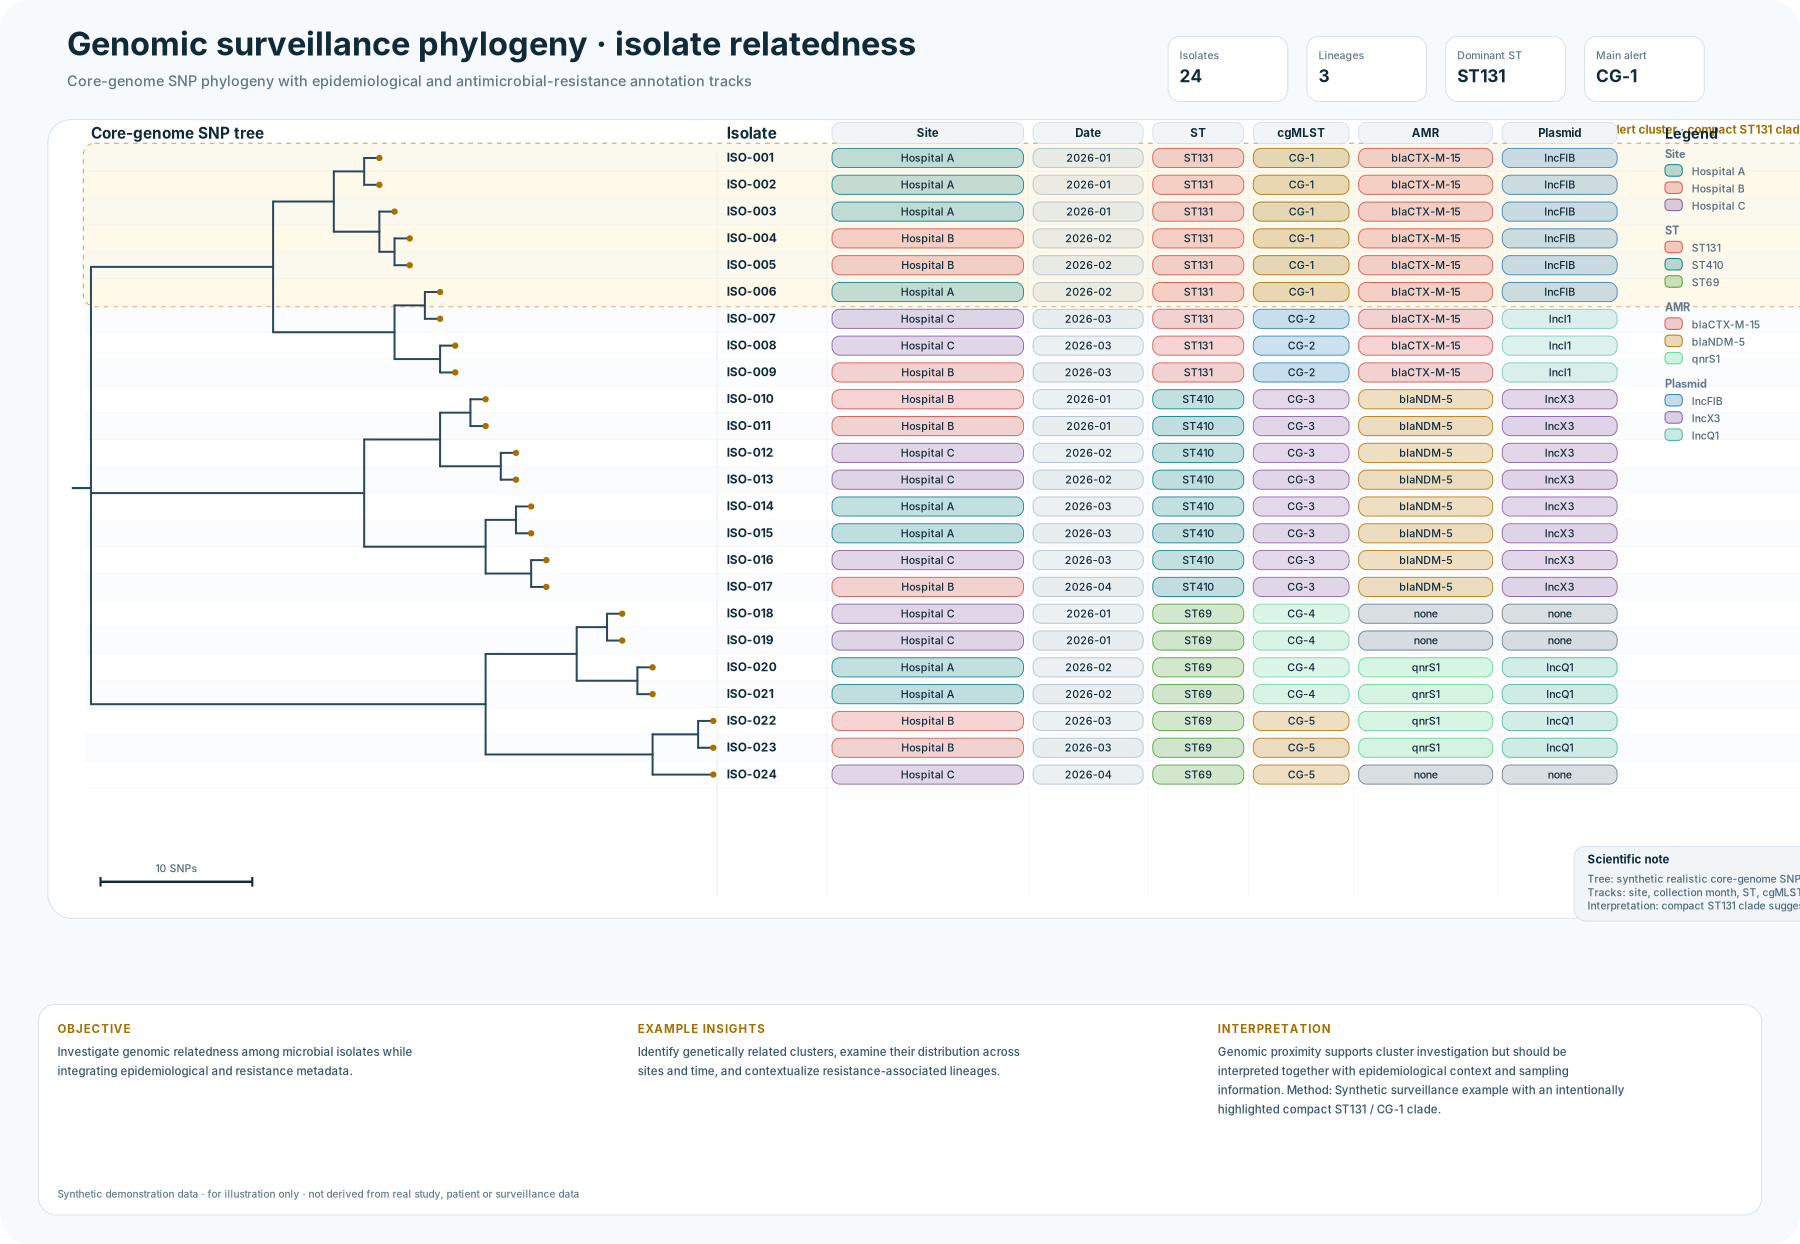Click the AMR column header
The image size is (1800, 1244).
pyautogui.click(x=1425, y=132)
